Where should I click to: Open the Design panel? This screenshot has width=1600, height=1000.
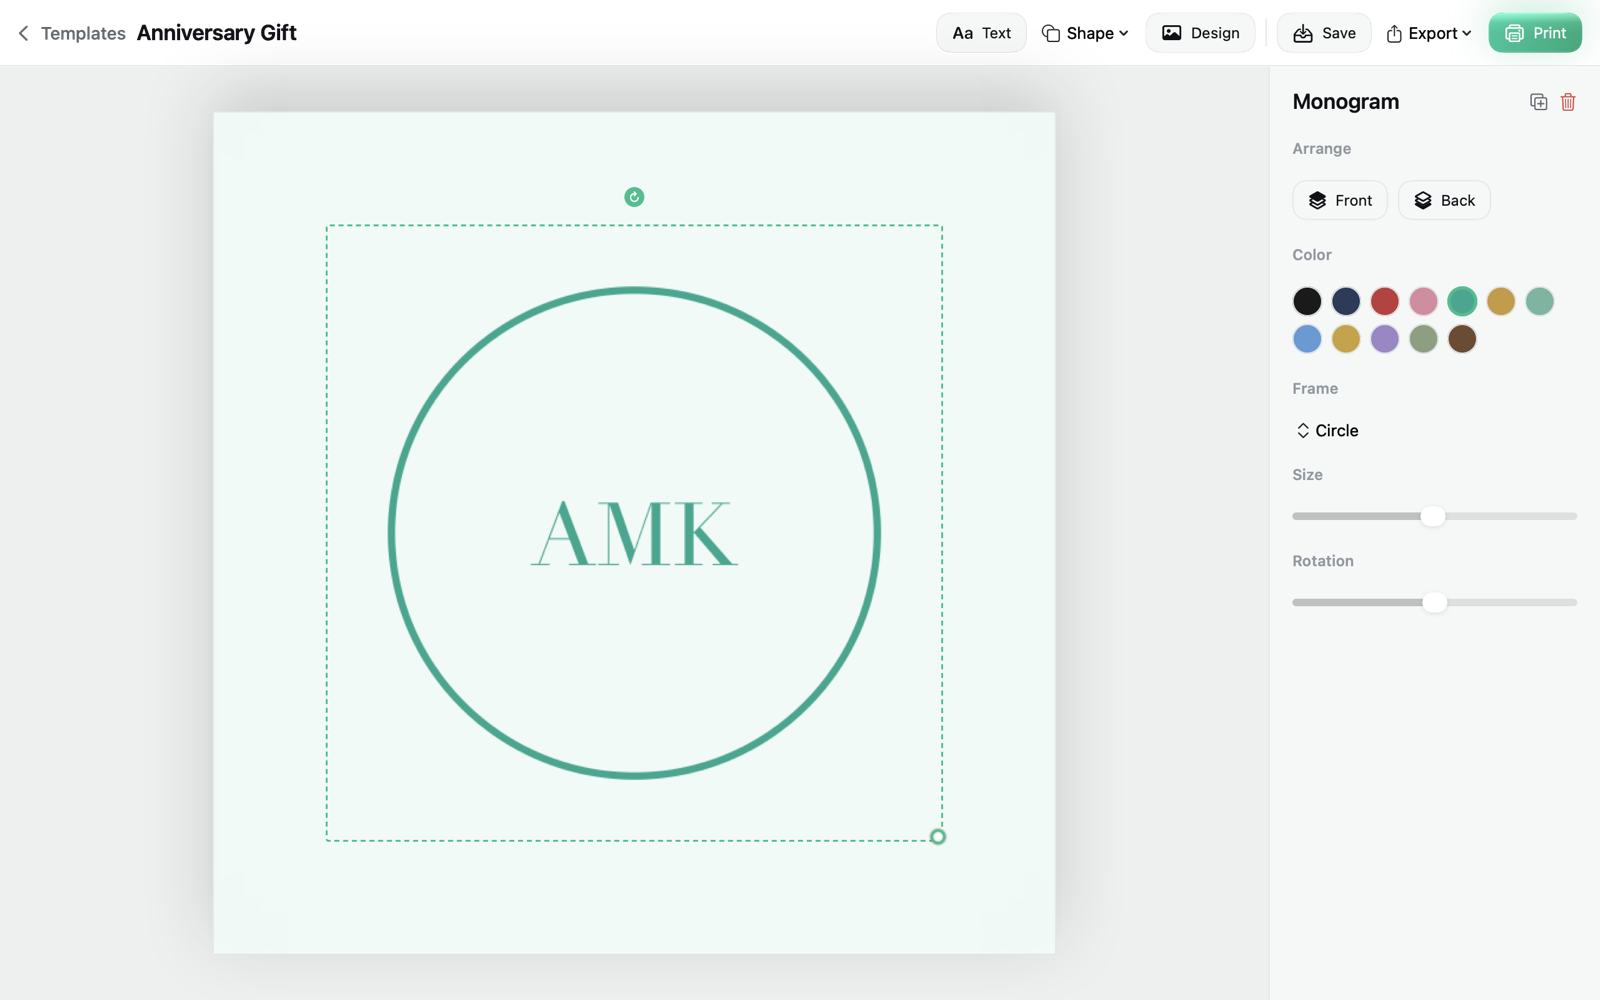point(1200,33)
